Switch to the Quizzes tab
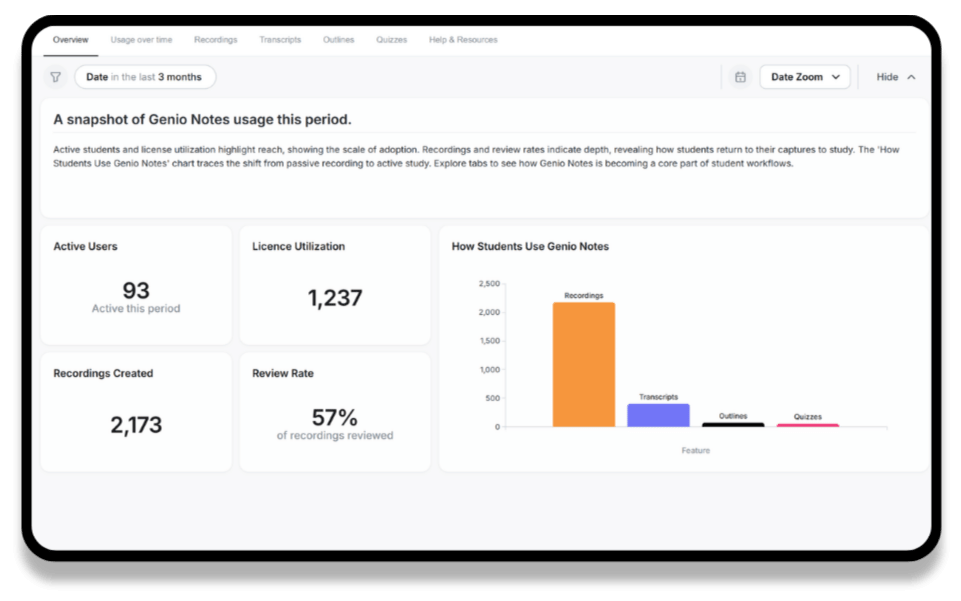The width and height of the screenshot is (961, 601). tap(392, 40)
